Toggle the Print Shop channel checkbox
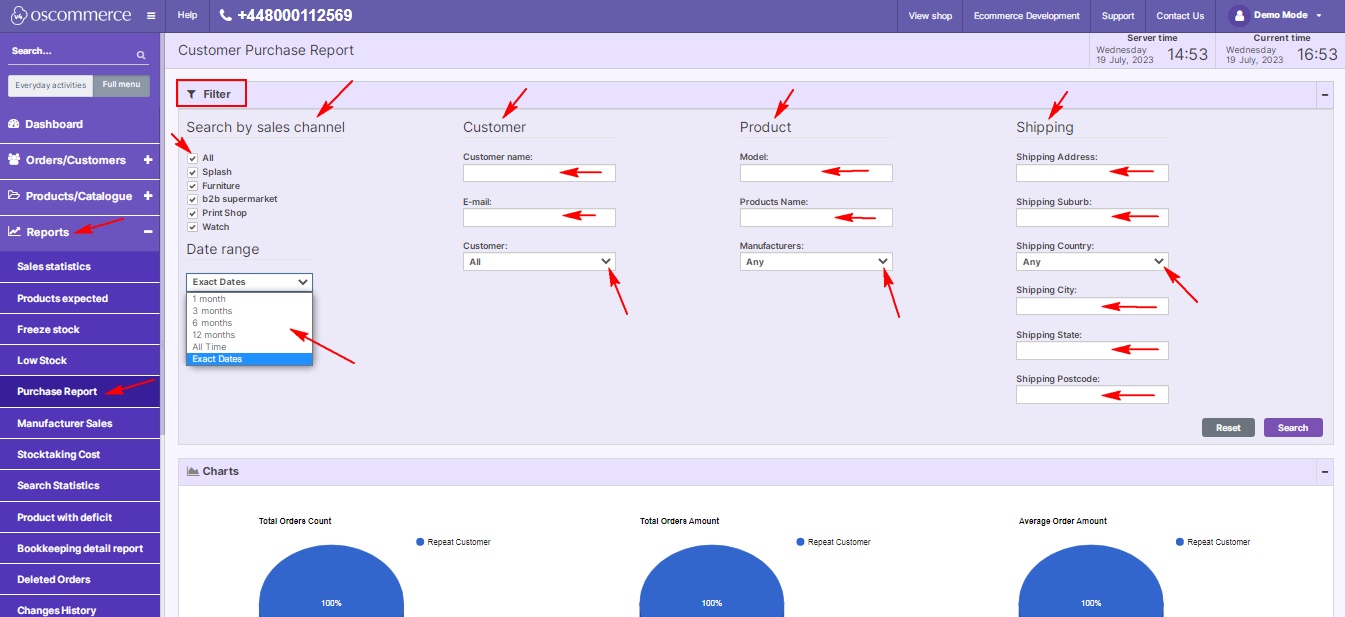 click(192, 213)
